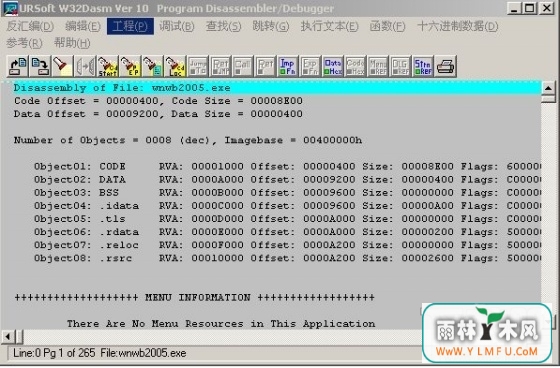The height and width of the screenshot is (368, 560).
Task: Show the Data Hex view icon
Action: (332, 66)
